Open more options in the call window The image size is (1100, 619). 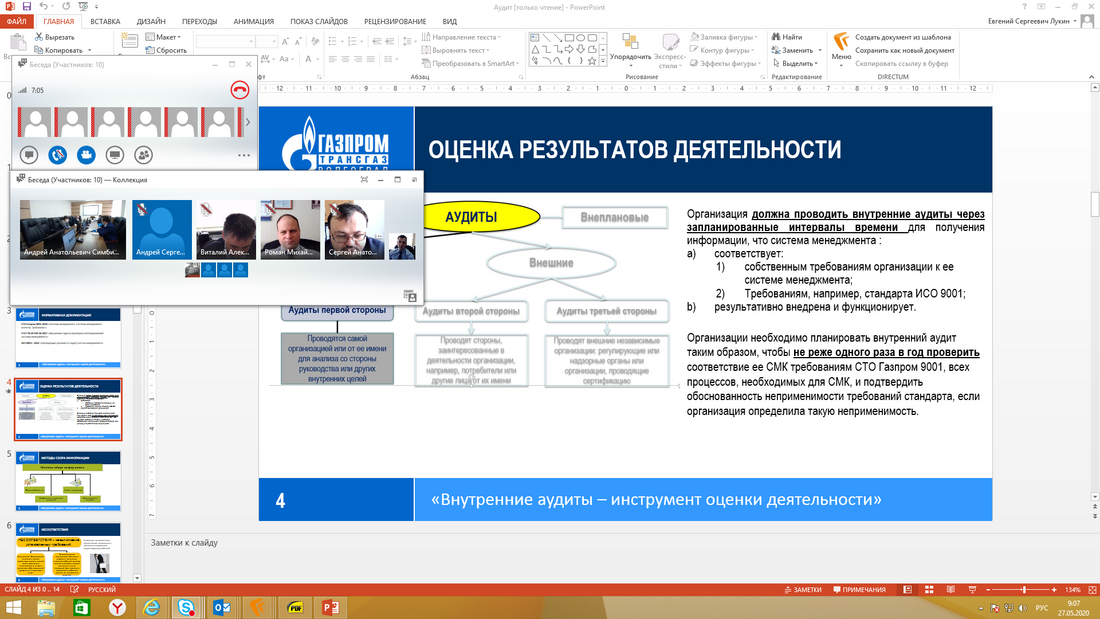point(243,155)
